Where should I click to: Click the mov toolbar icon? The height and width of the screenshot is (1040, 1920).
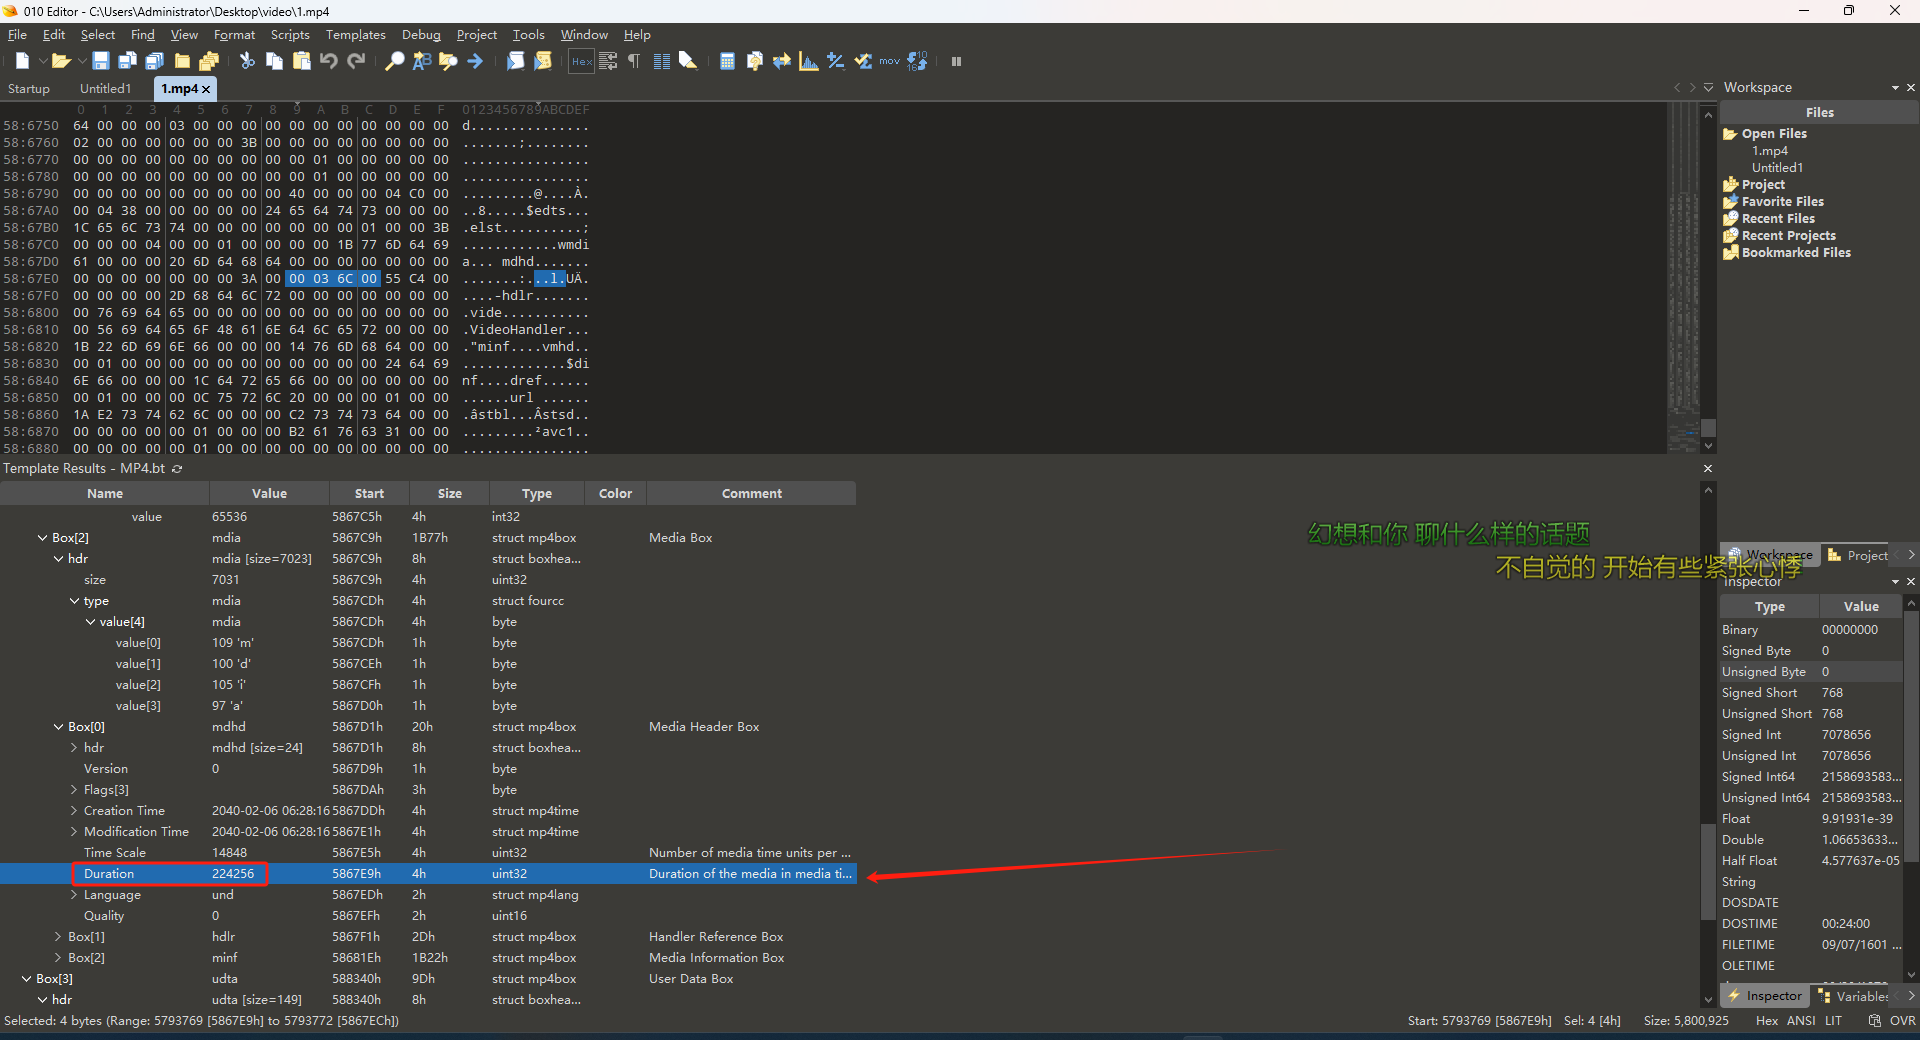click(890, 61)
